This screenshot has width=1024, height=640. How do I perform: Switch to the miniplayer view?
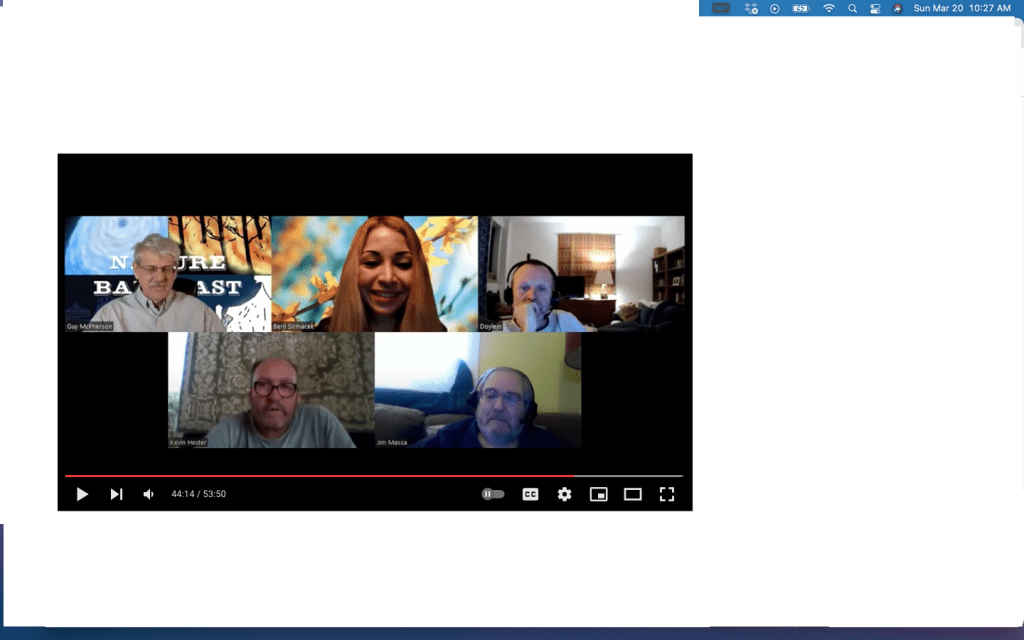coord(598,494)
